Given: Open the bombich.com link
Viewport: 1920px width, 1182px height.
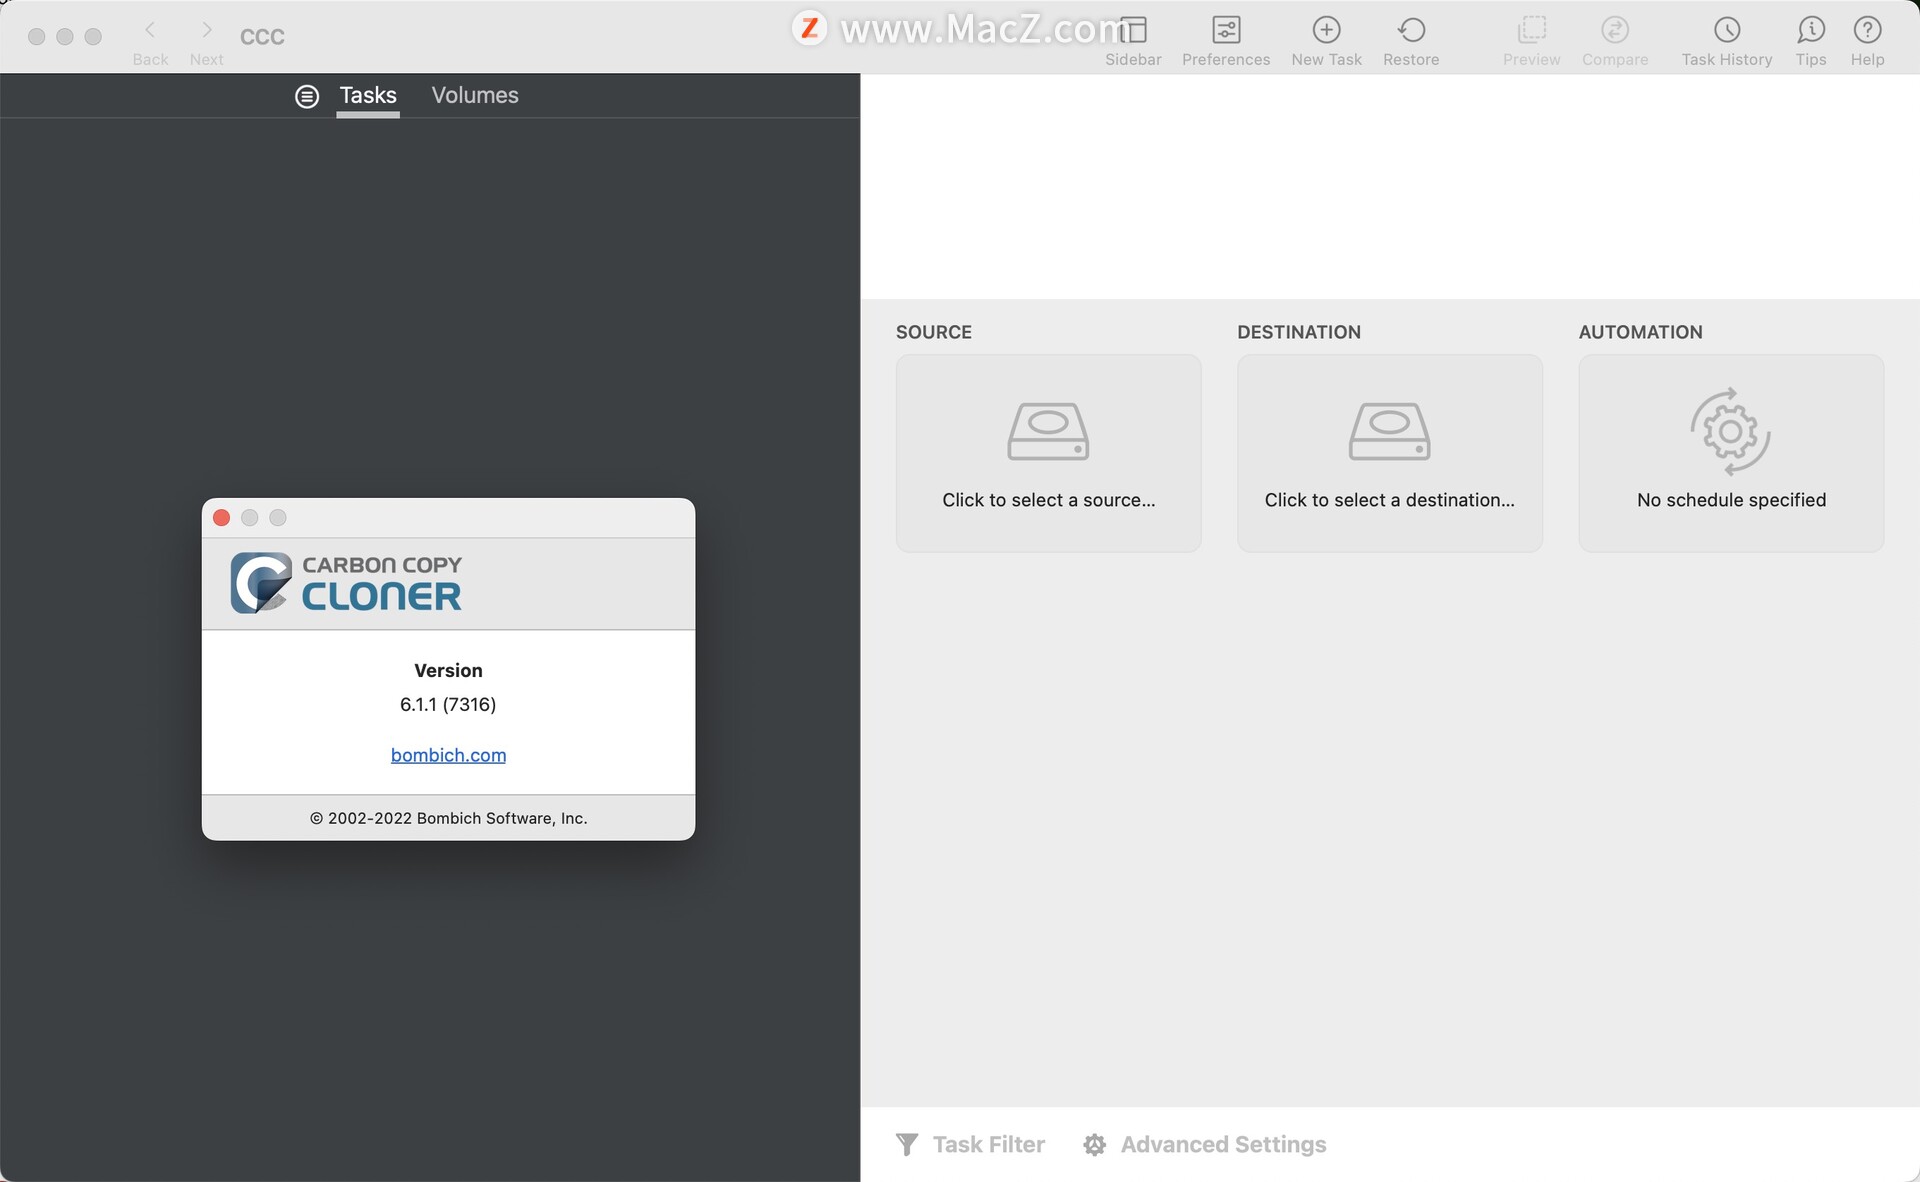Looking at the screenshot, I should (448, 755).
